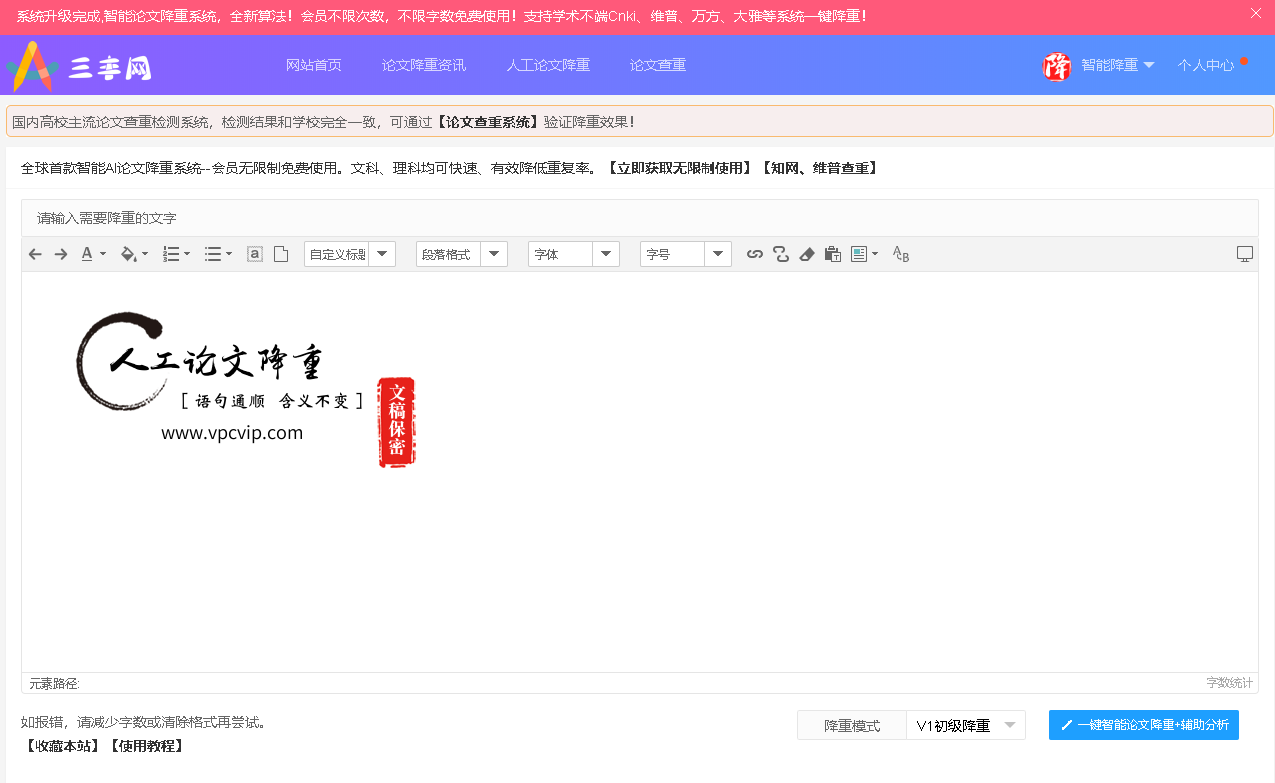Open 个人中心 in the header

[x=1206, y=65]
